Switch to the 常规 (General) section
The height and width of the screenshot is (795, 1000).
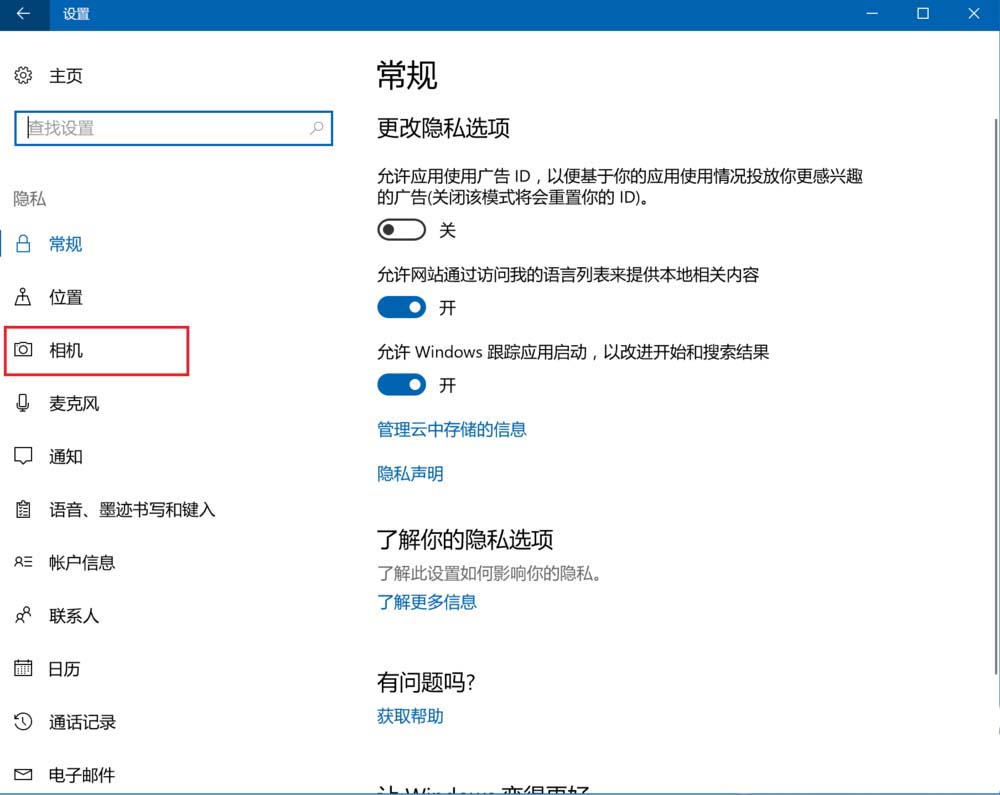pos(66,243)
